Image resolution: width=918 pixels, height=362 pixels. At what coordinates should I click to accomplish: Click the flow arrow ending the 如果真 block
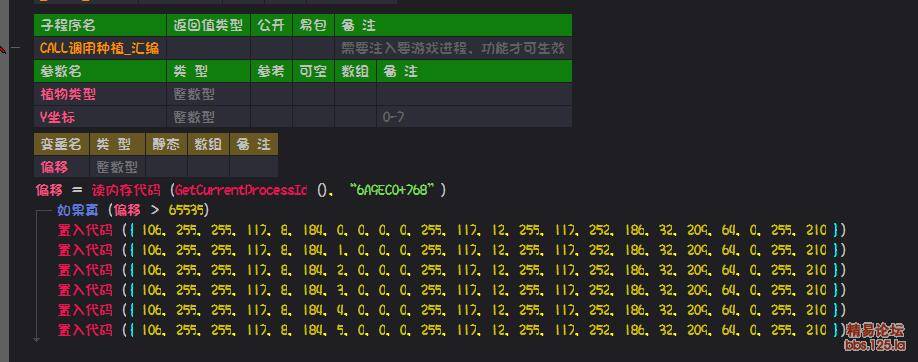(x=37, y=339)
